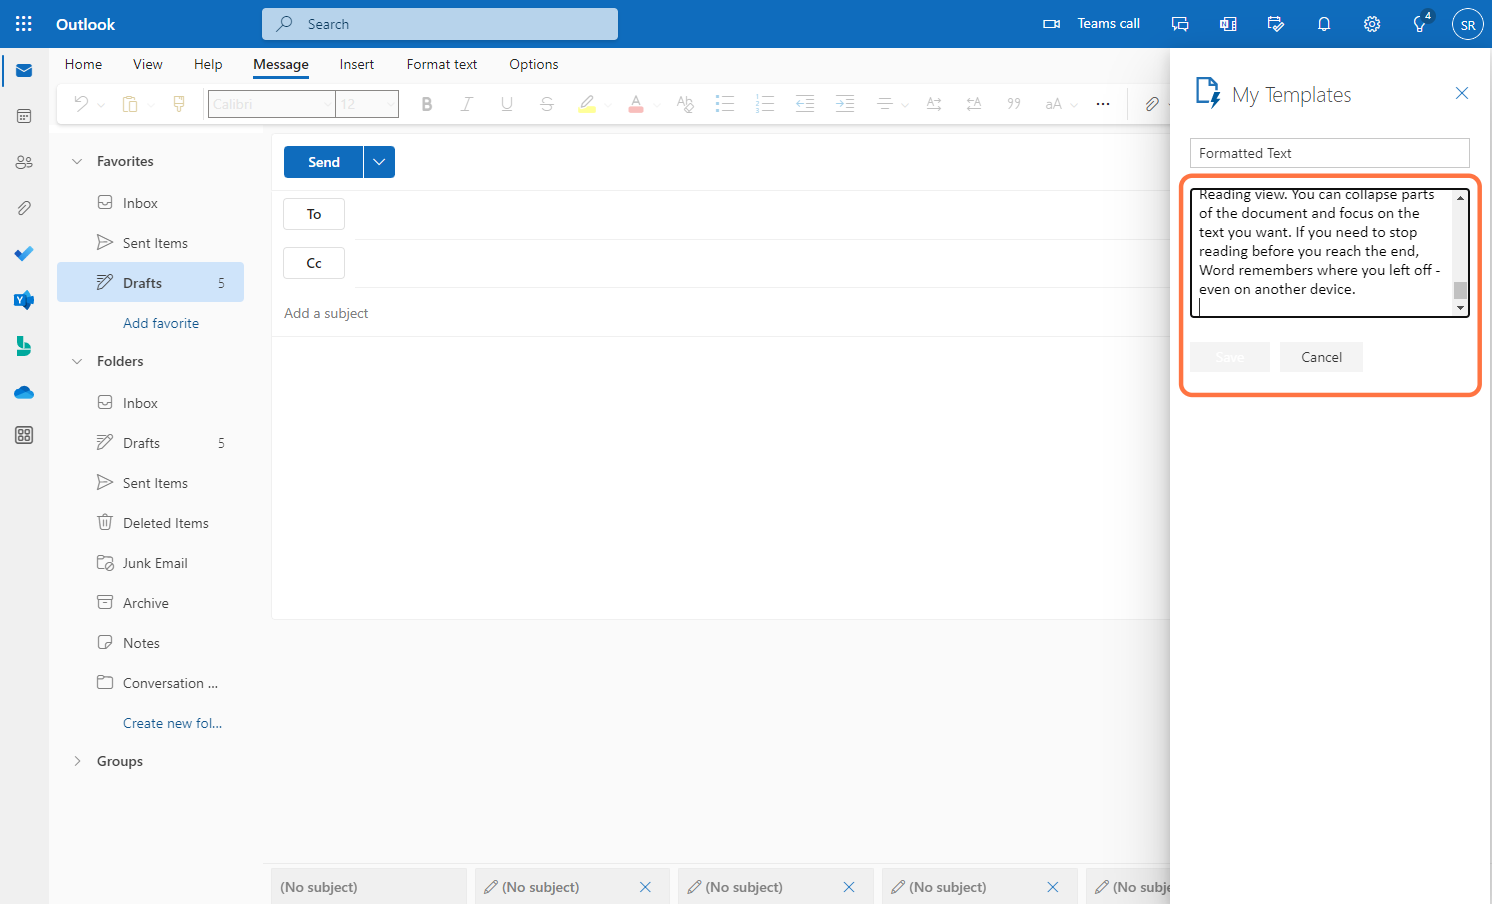Open the Calendar from the left rail

coord(24,116)
